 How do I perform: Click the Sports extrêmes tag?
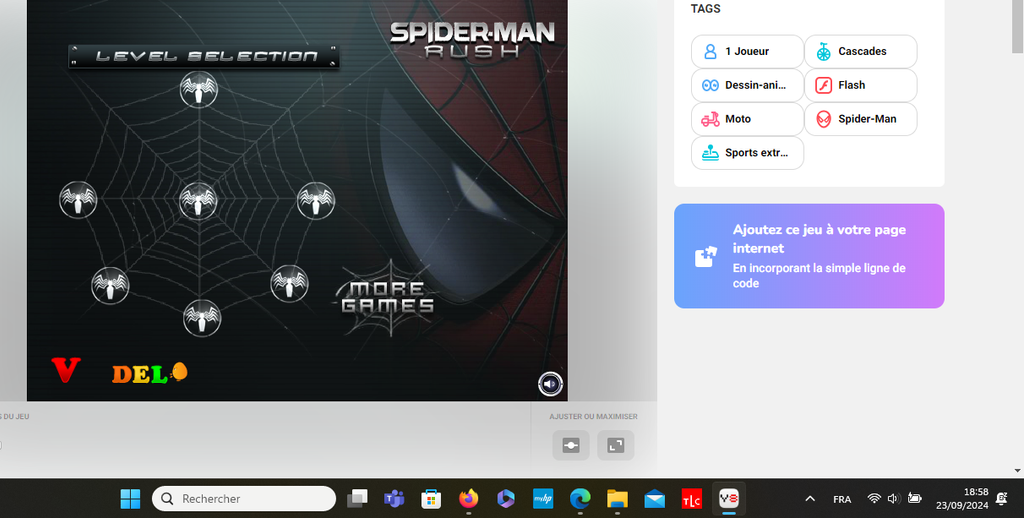(747, 153)
